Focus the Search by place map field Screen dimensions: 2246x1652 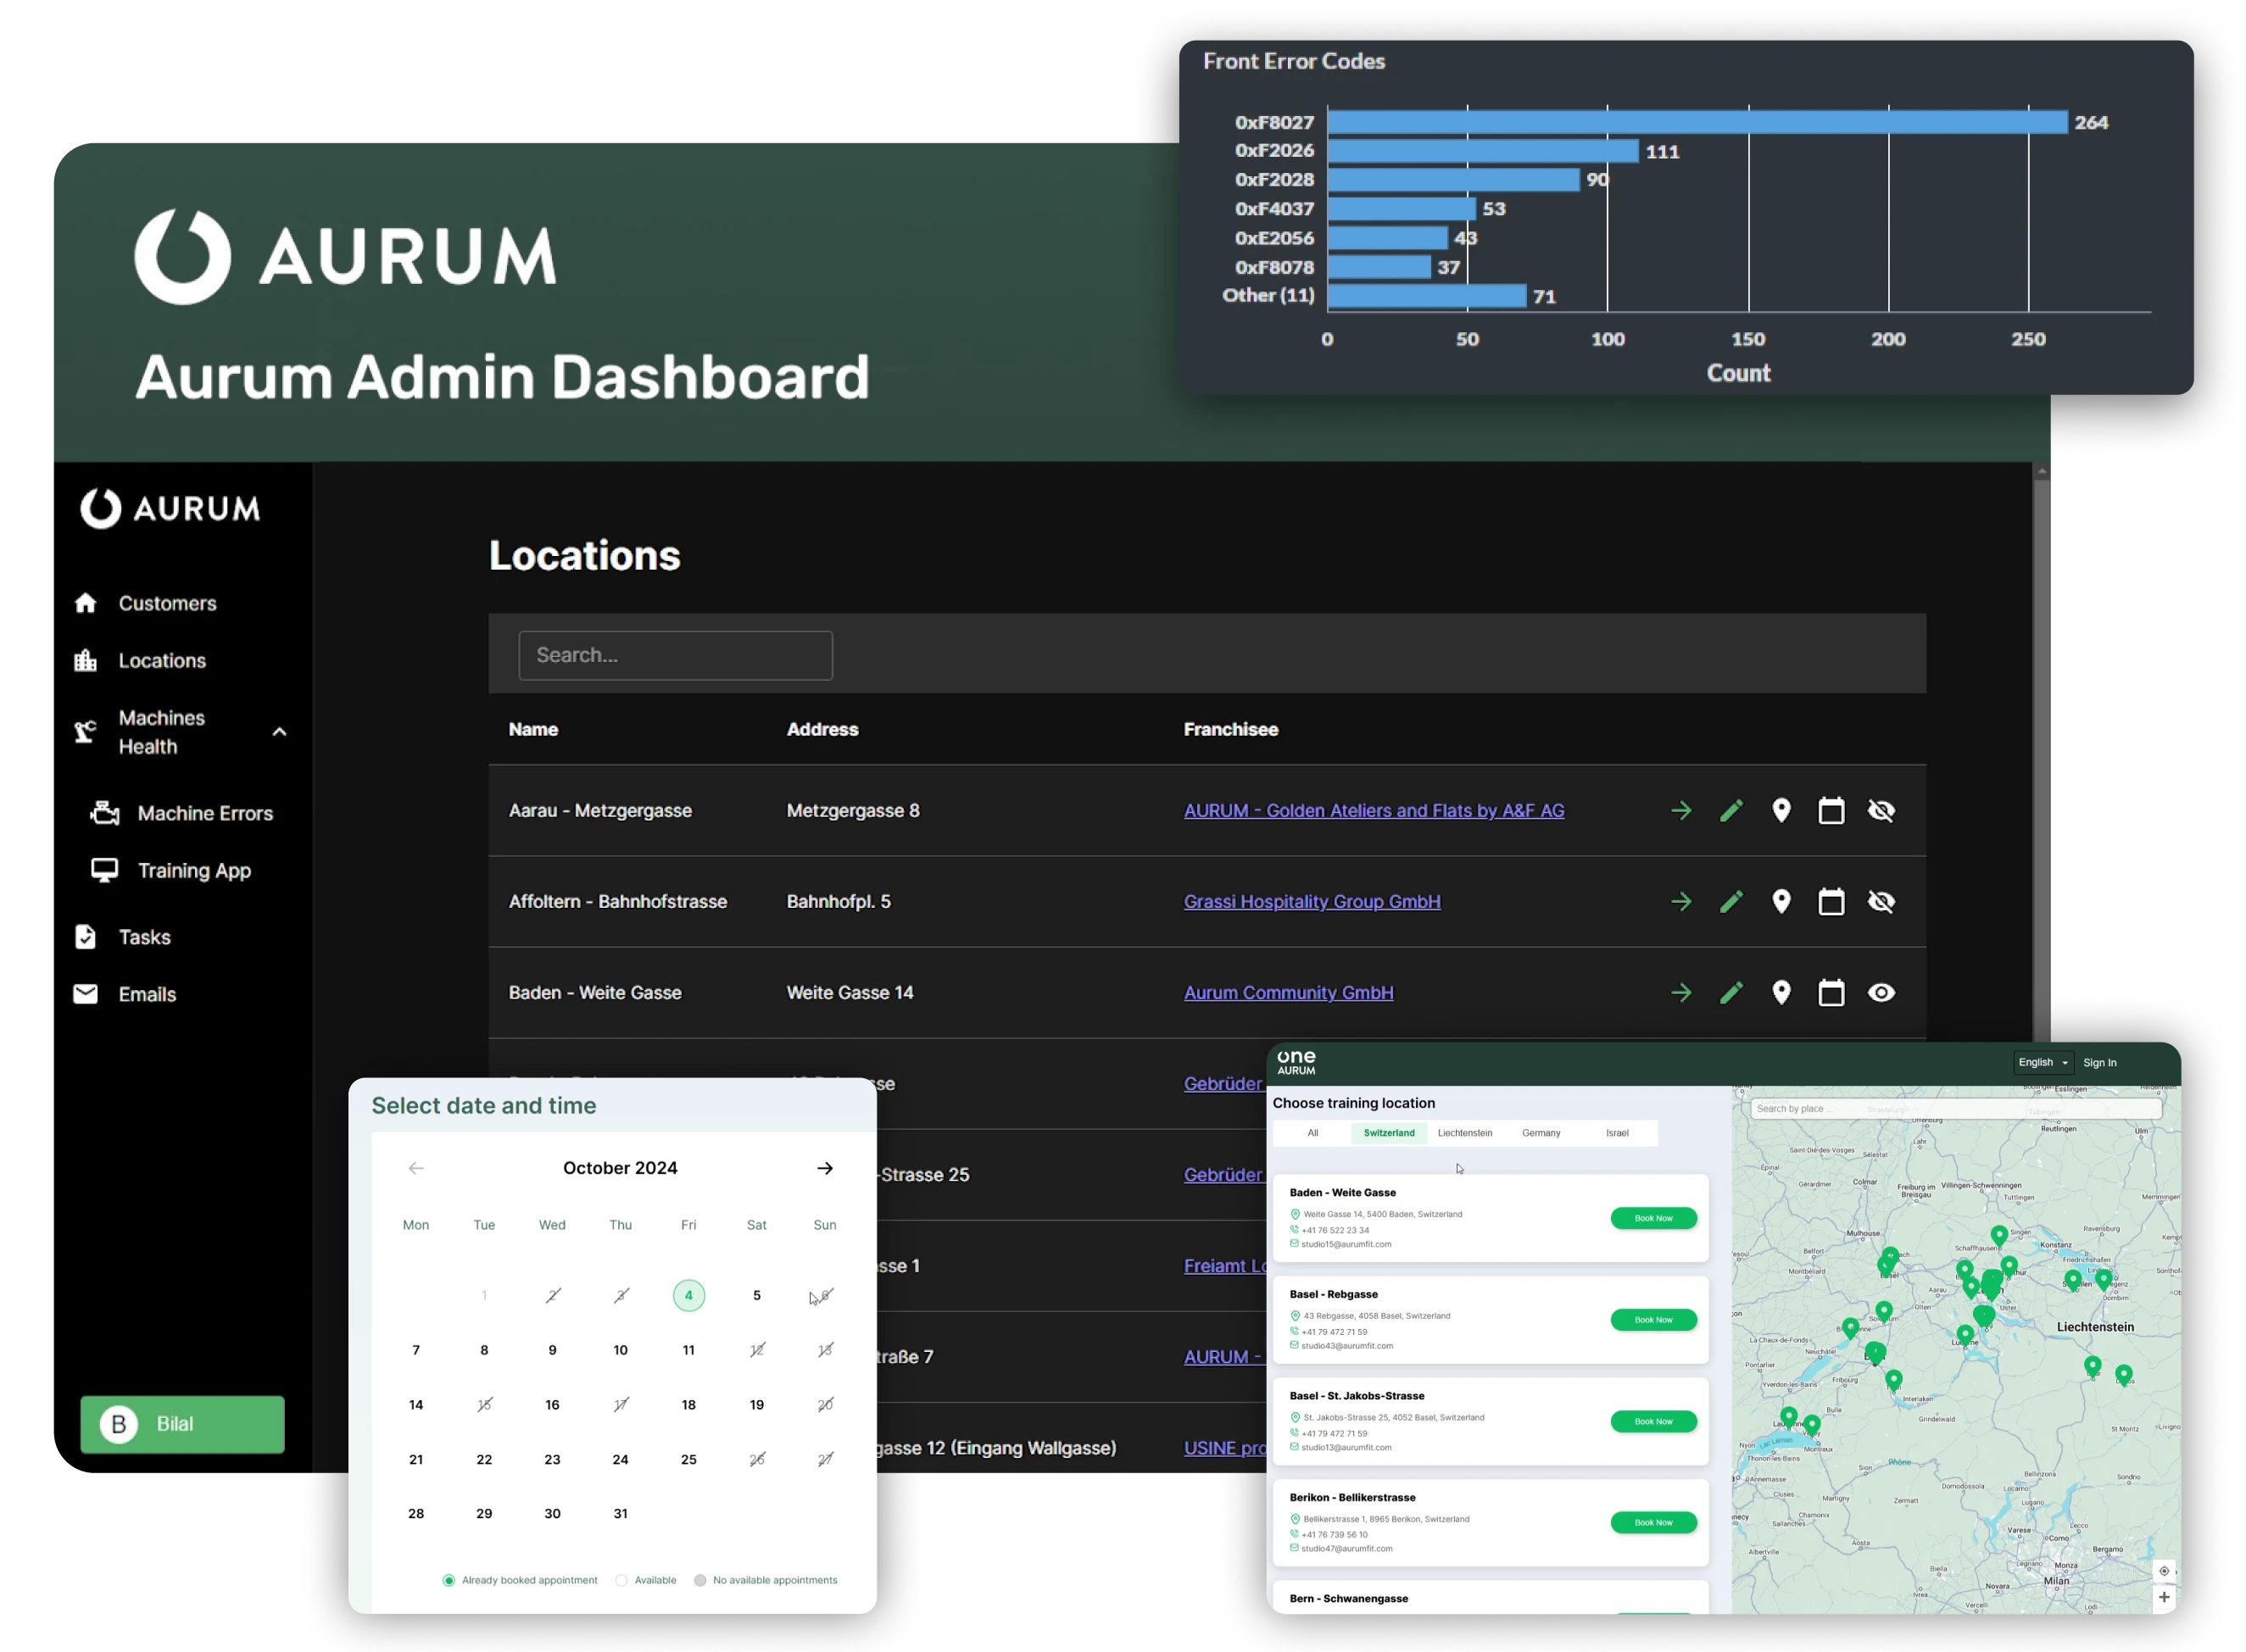point(1955,1109)
